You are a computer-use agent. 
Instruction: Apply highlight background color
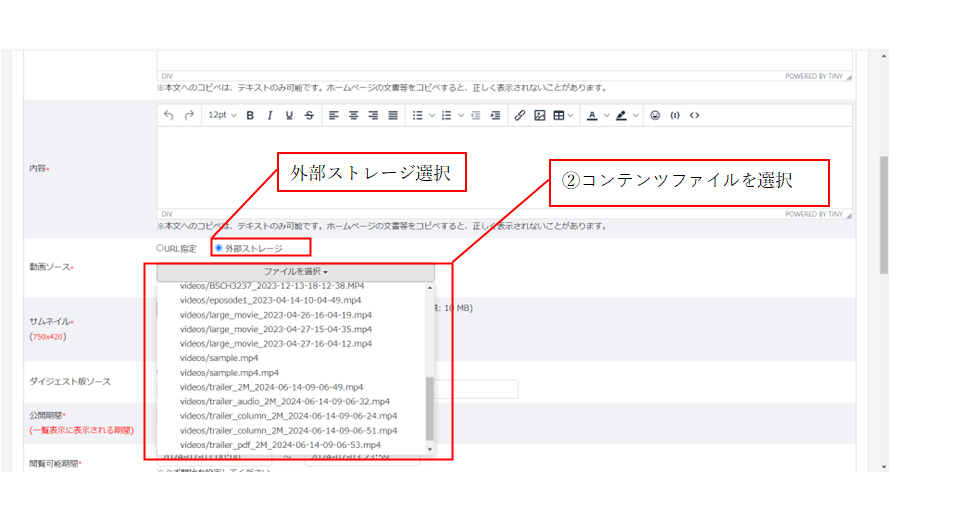(621, 116)
